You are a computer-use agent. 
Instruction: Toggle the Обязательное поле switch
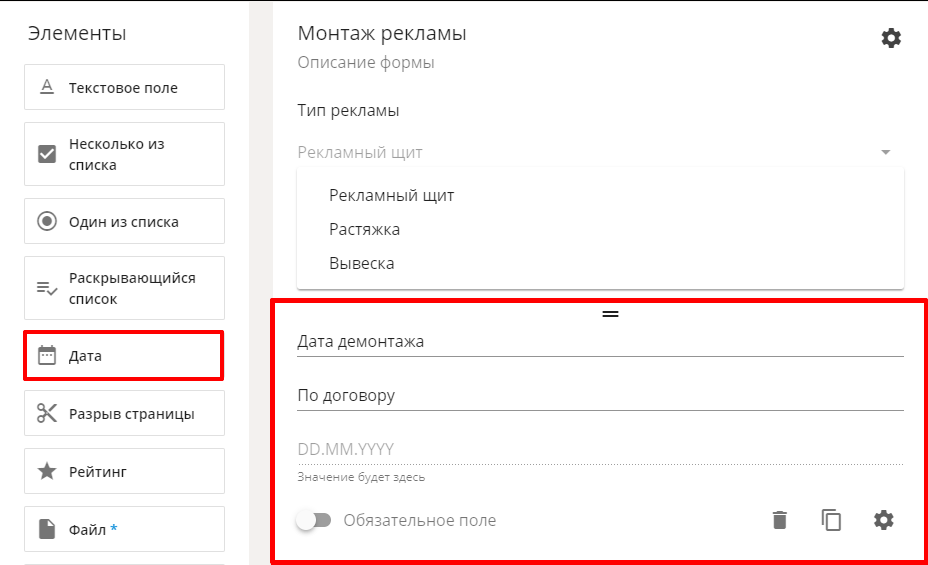[314, 520]
